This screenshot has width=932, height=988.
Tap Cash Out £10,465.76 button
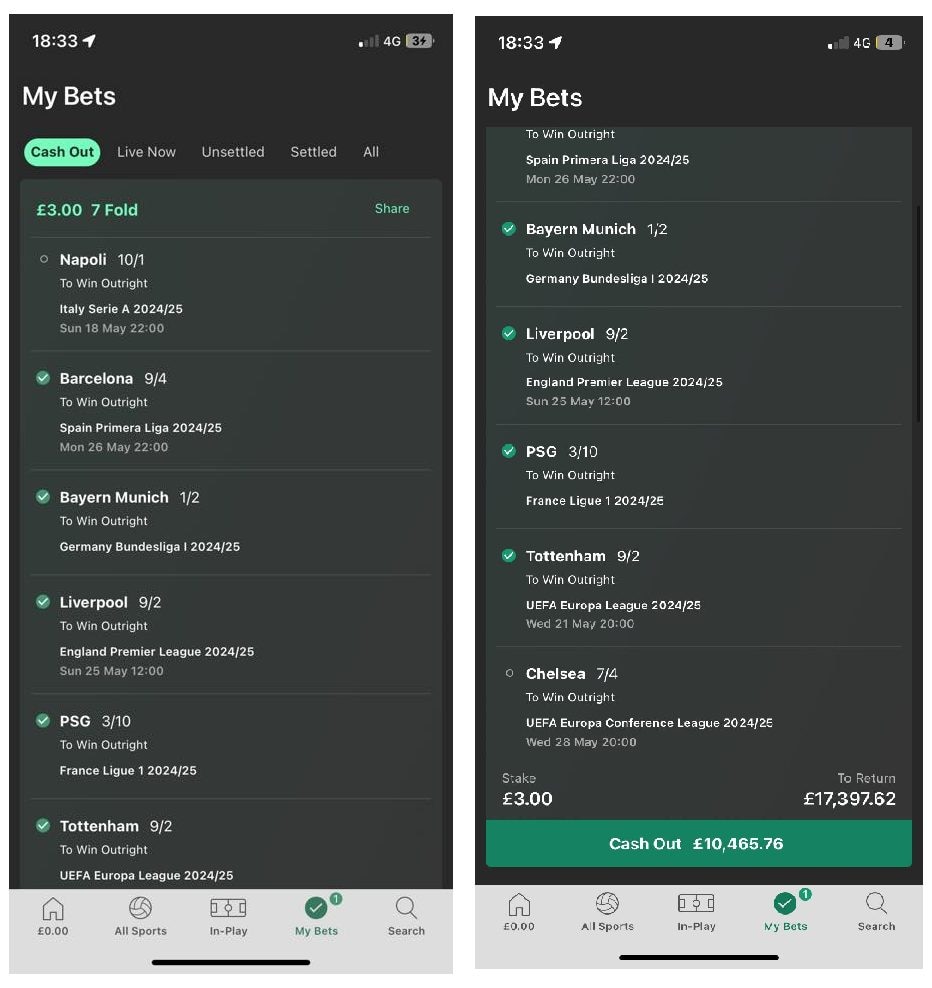[698, 844]
